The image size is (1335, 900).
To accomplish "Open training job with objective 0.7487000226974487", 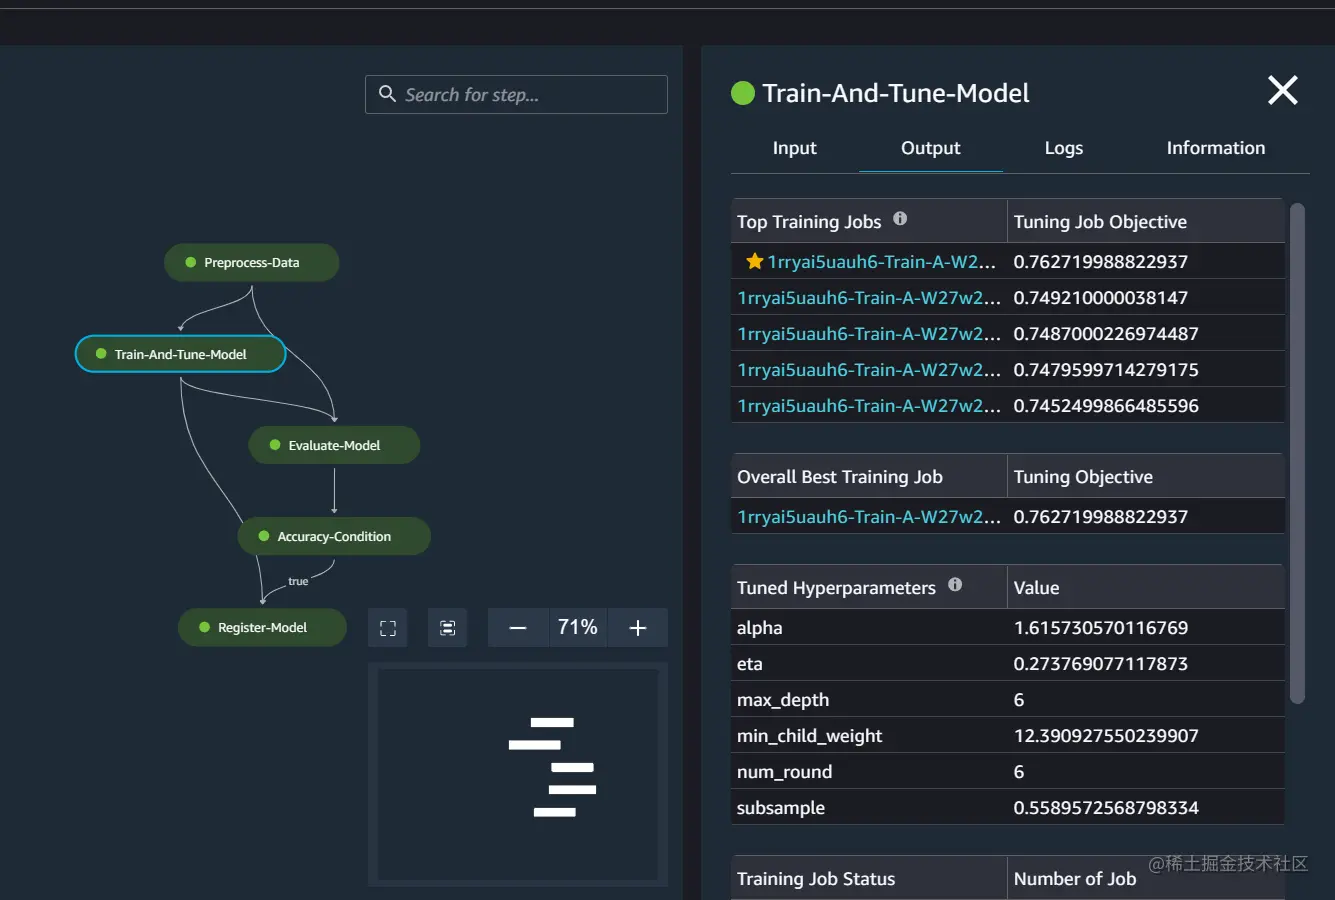I will 869,334.
